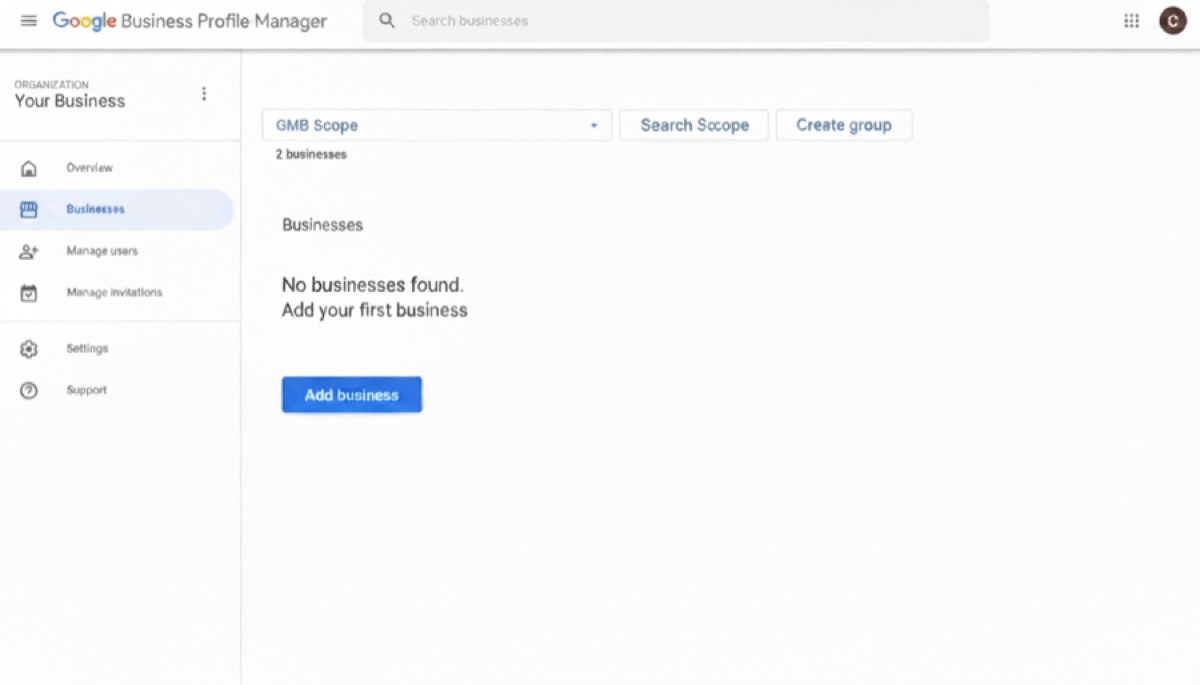This screenshot has width=1200, height=685.
Task: Open the account avatar menu
Action: coord(1172,21)
